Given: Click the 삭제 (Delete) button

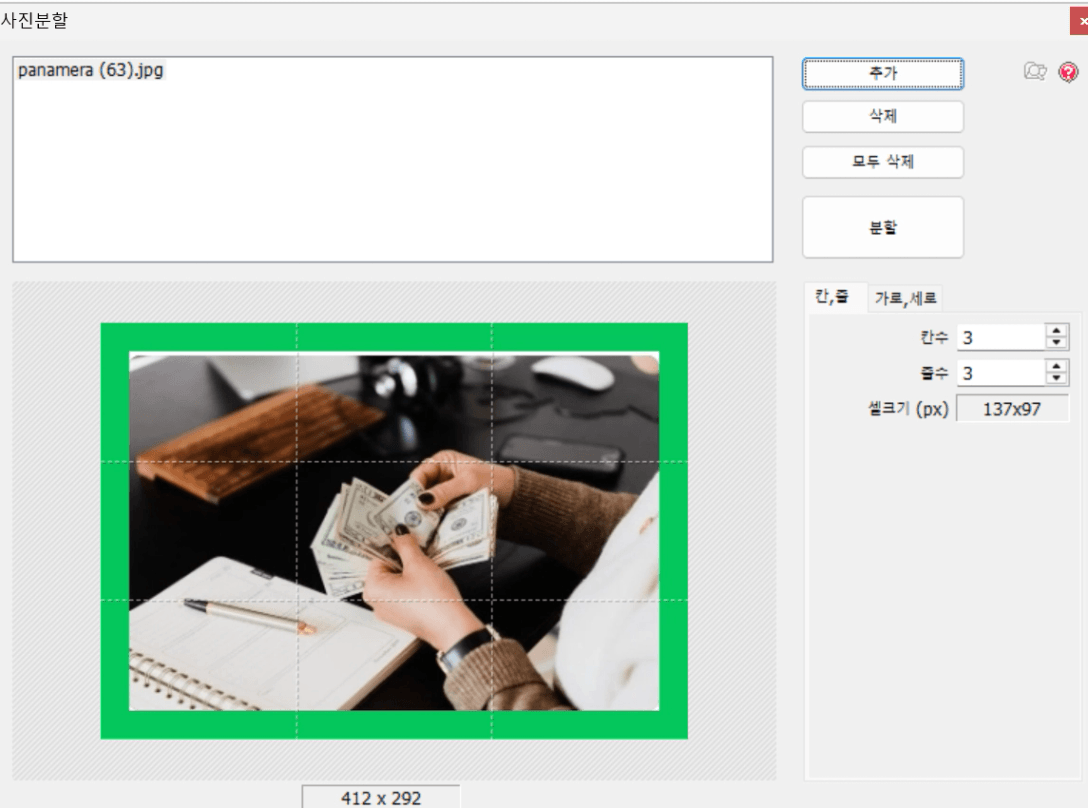Looking at the screenshot, I should point(883,116).
